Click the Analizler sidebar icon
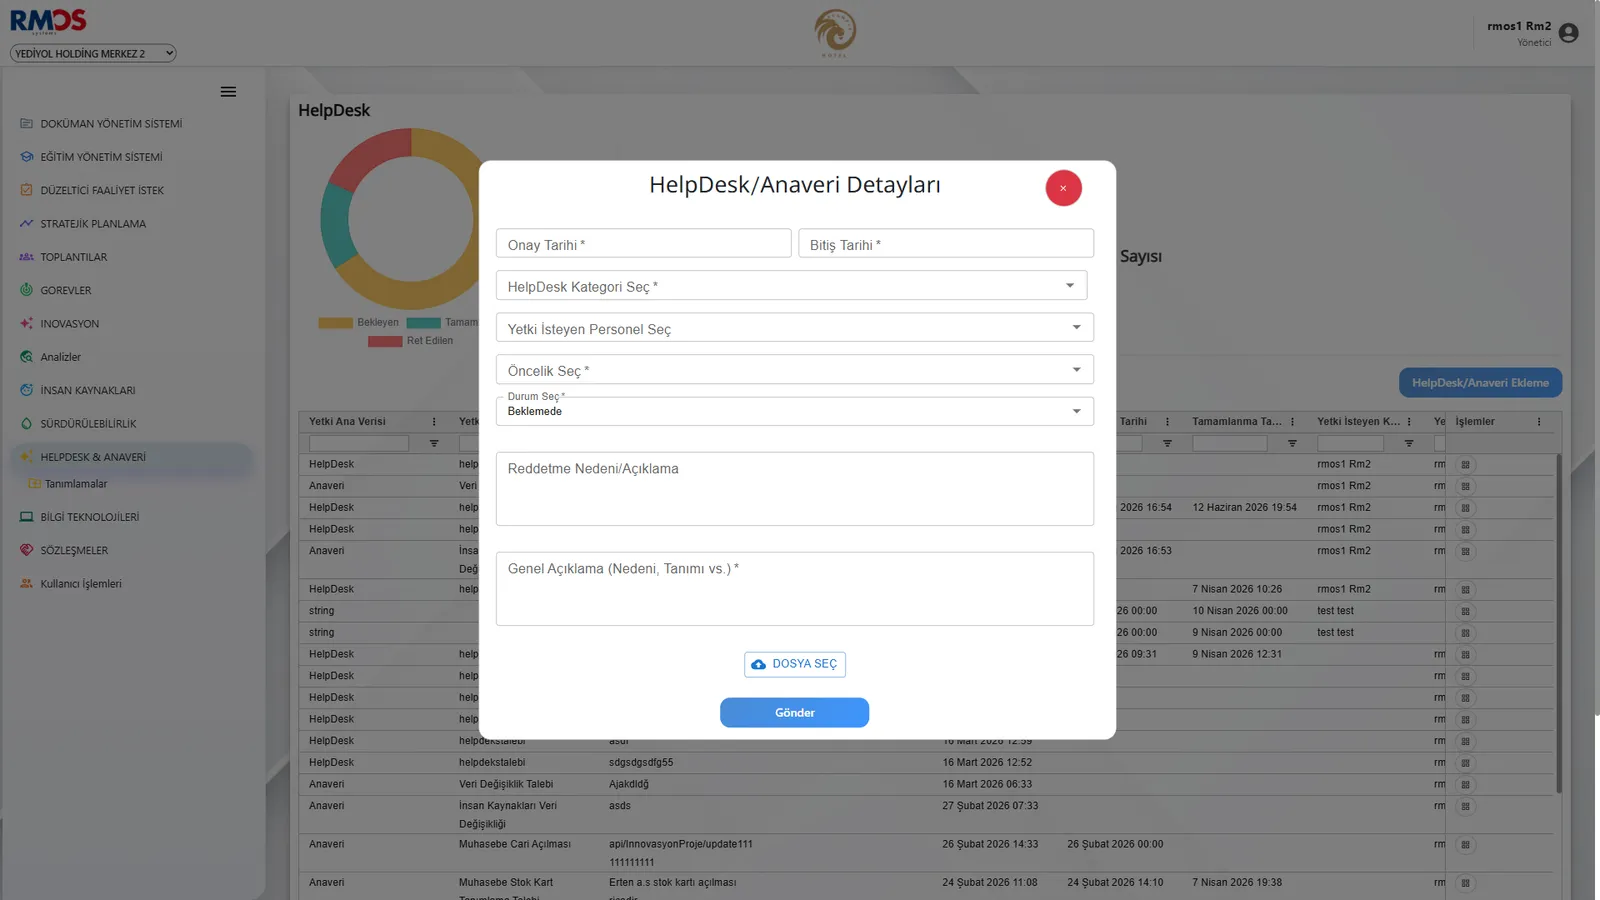The image size is (1600, 900). click(26, 357)
